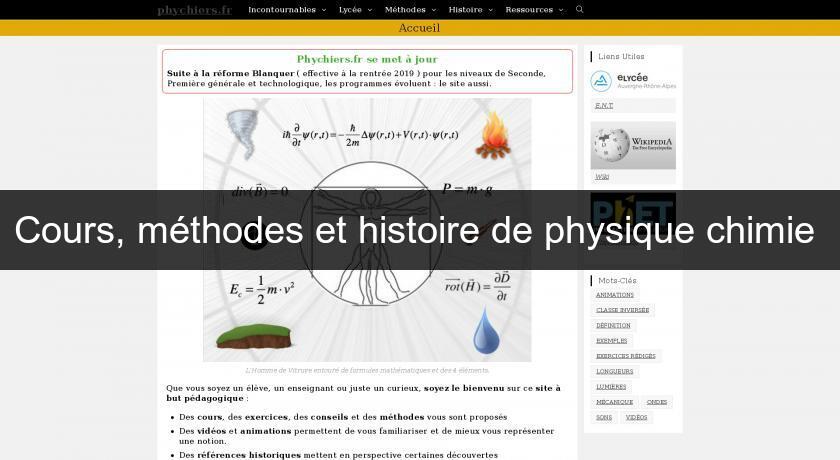Select the LONGUEURS tag
This screenshot has width=840, height=460.
coord(615,371)
